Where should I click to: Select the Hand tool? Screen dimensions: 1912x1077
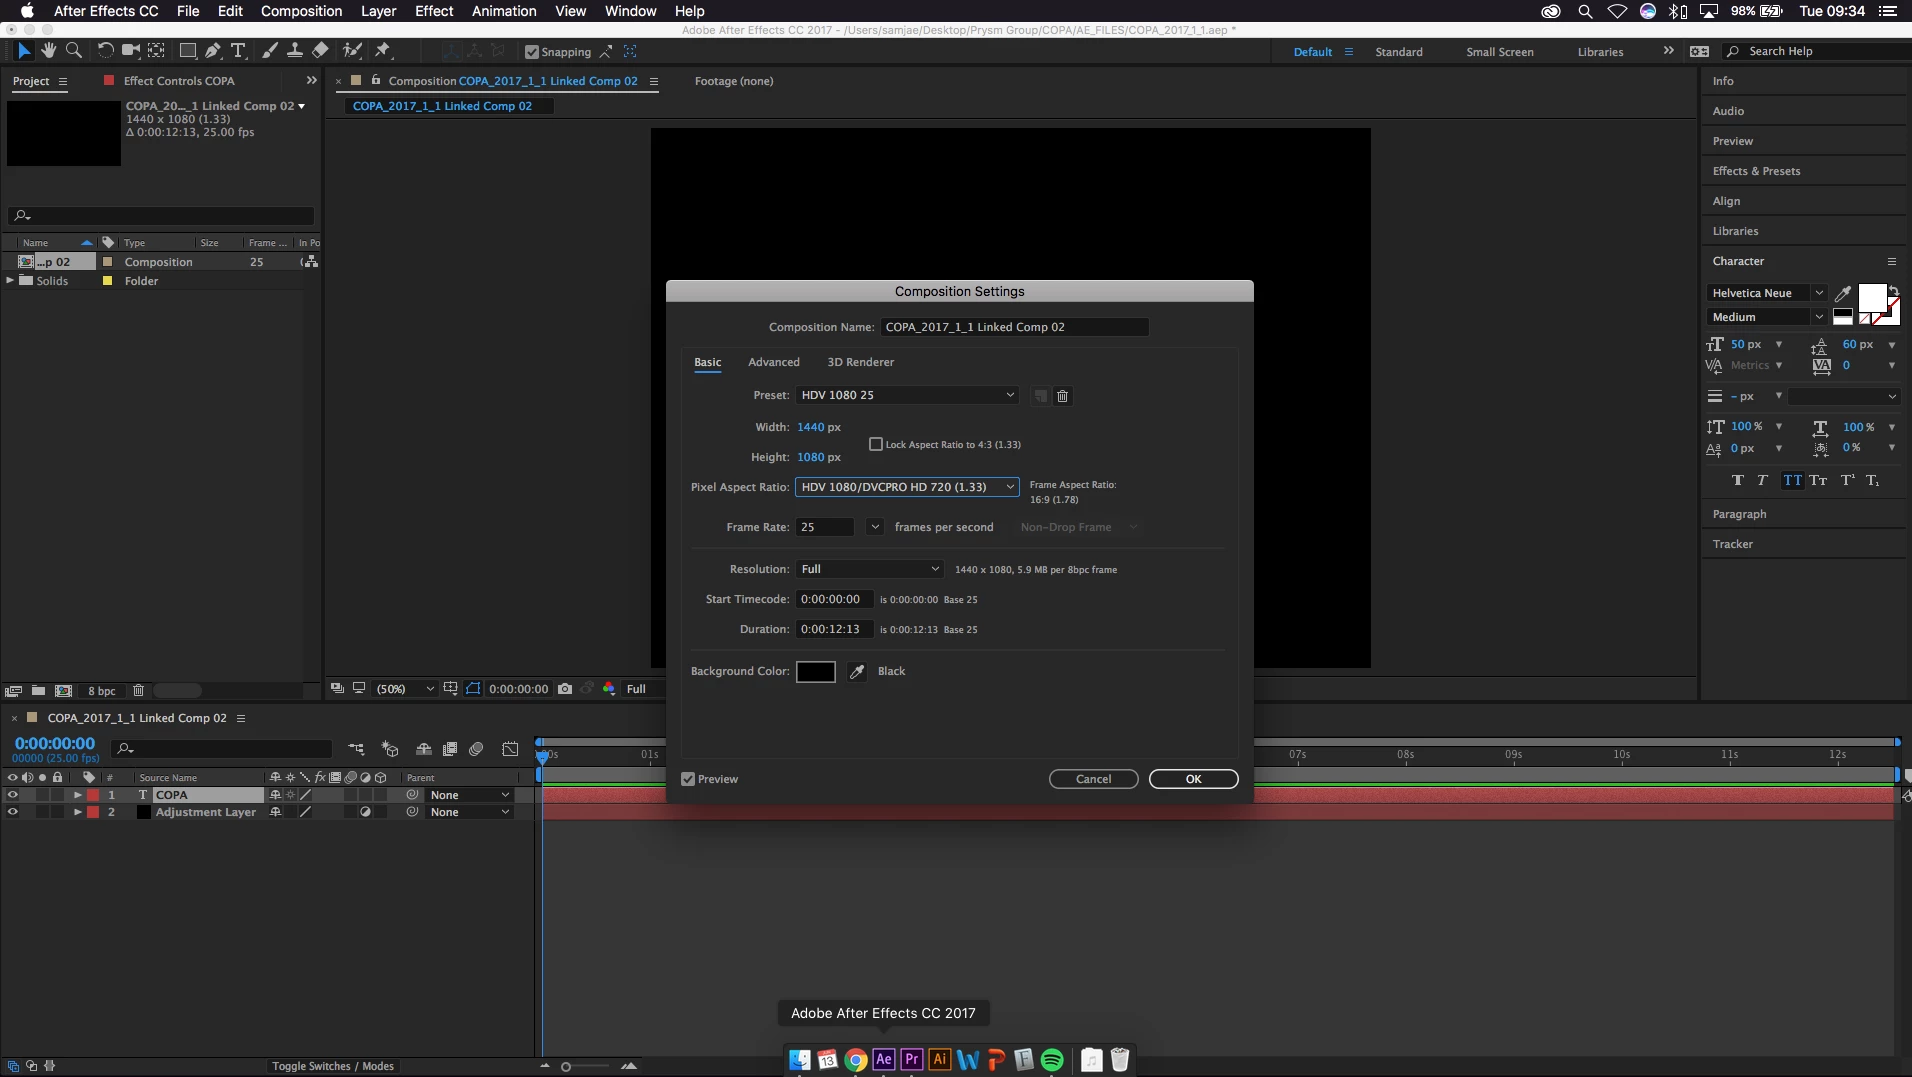click(x=48, y=50)
